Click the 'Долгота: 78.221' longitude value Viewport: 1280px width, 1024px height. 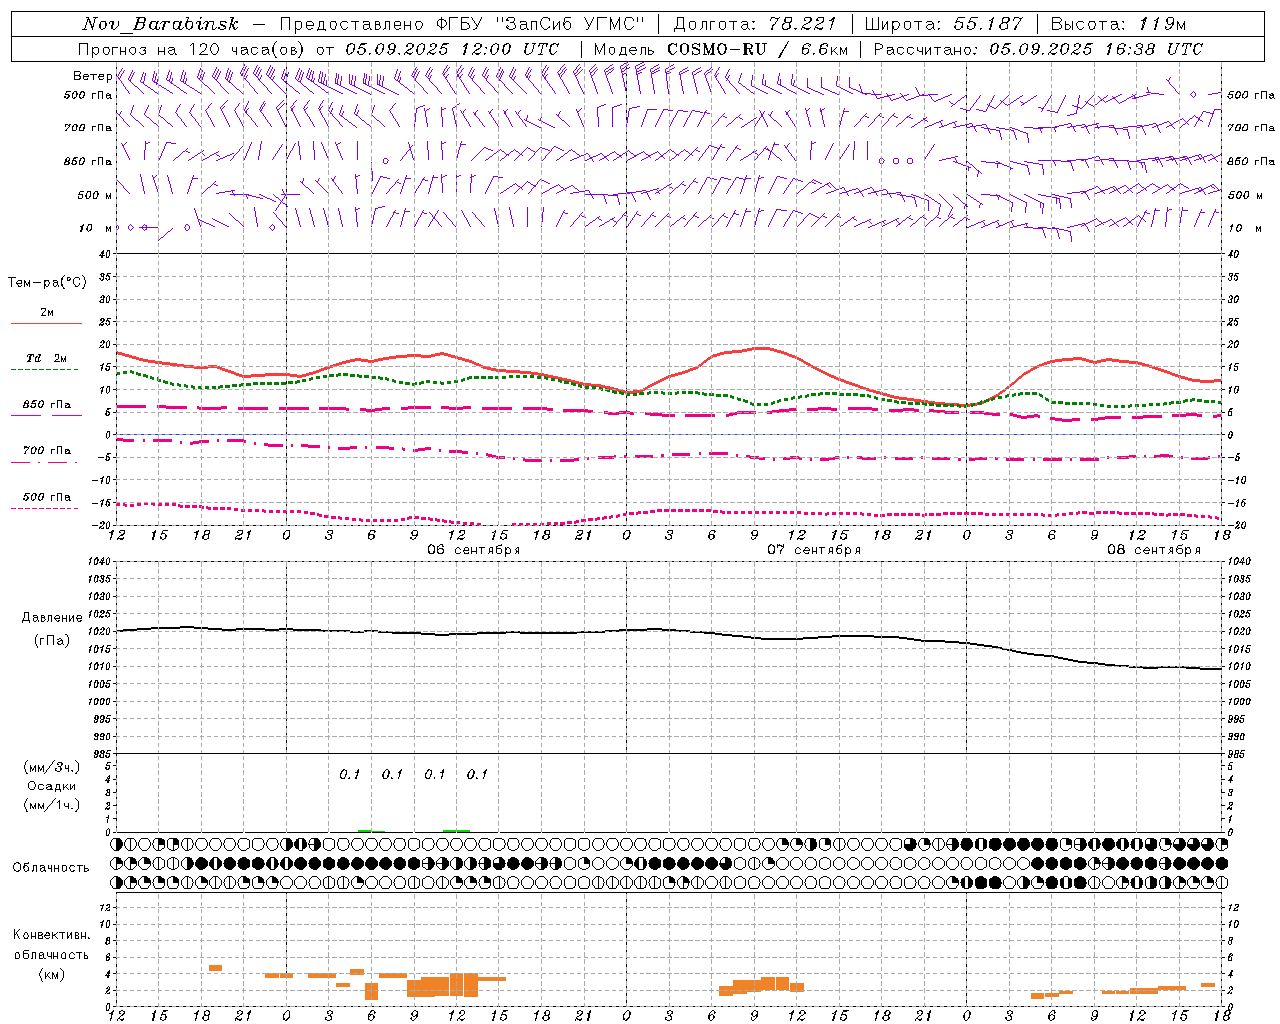(755, 24)
